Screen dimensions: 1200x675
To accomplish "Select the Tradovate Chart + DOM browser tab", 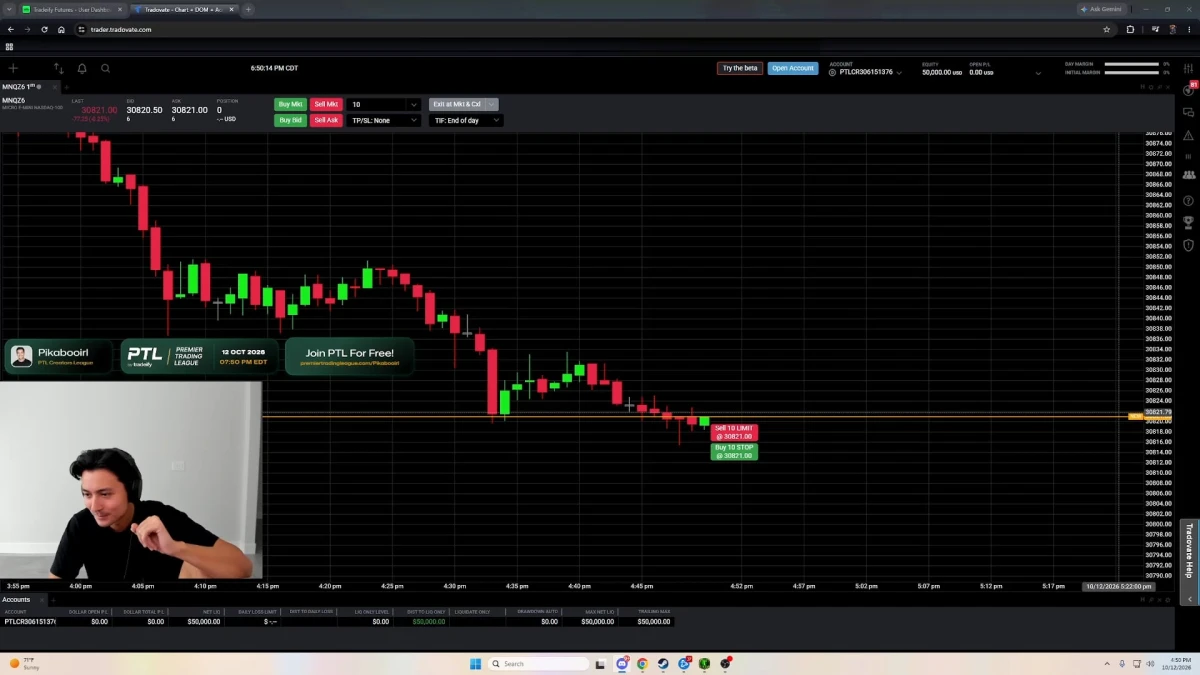I will tap(184, 9).
